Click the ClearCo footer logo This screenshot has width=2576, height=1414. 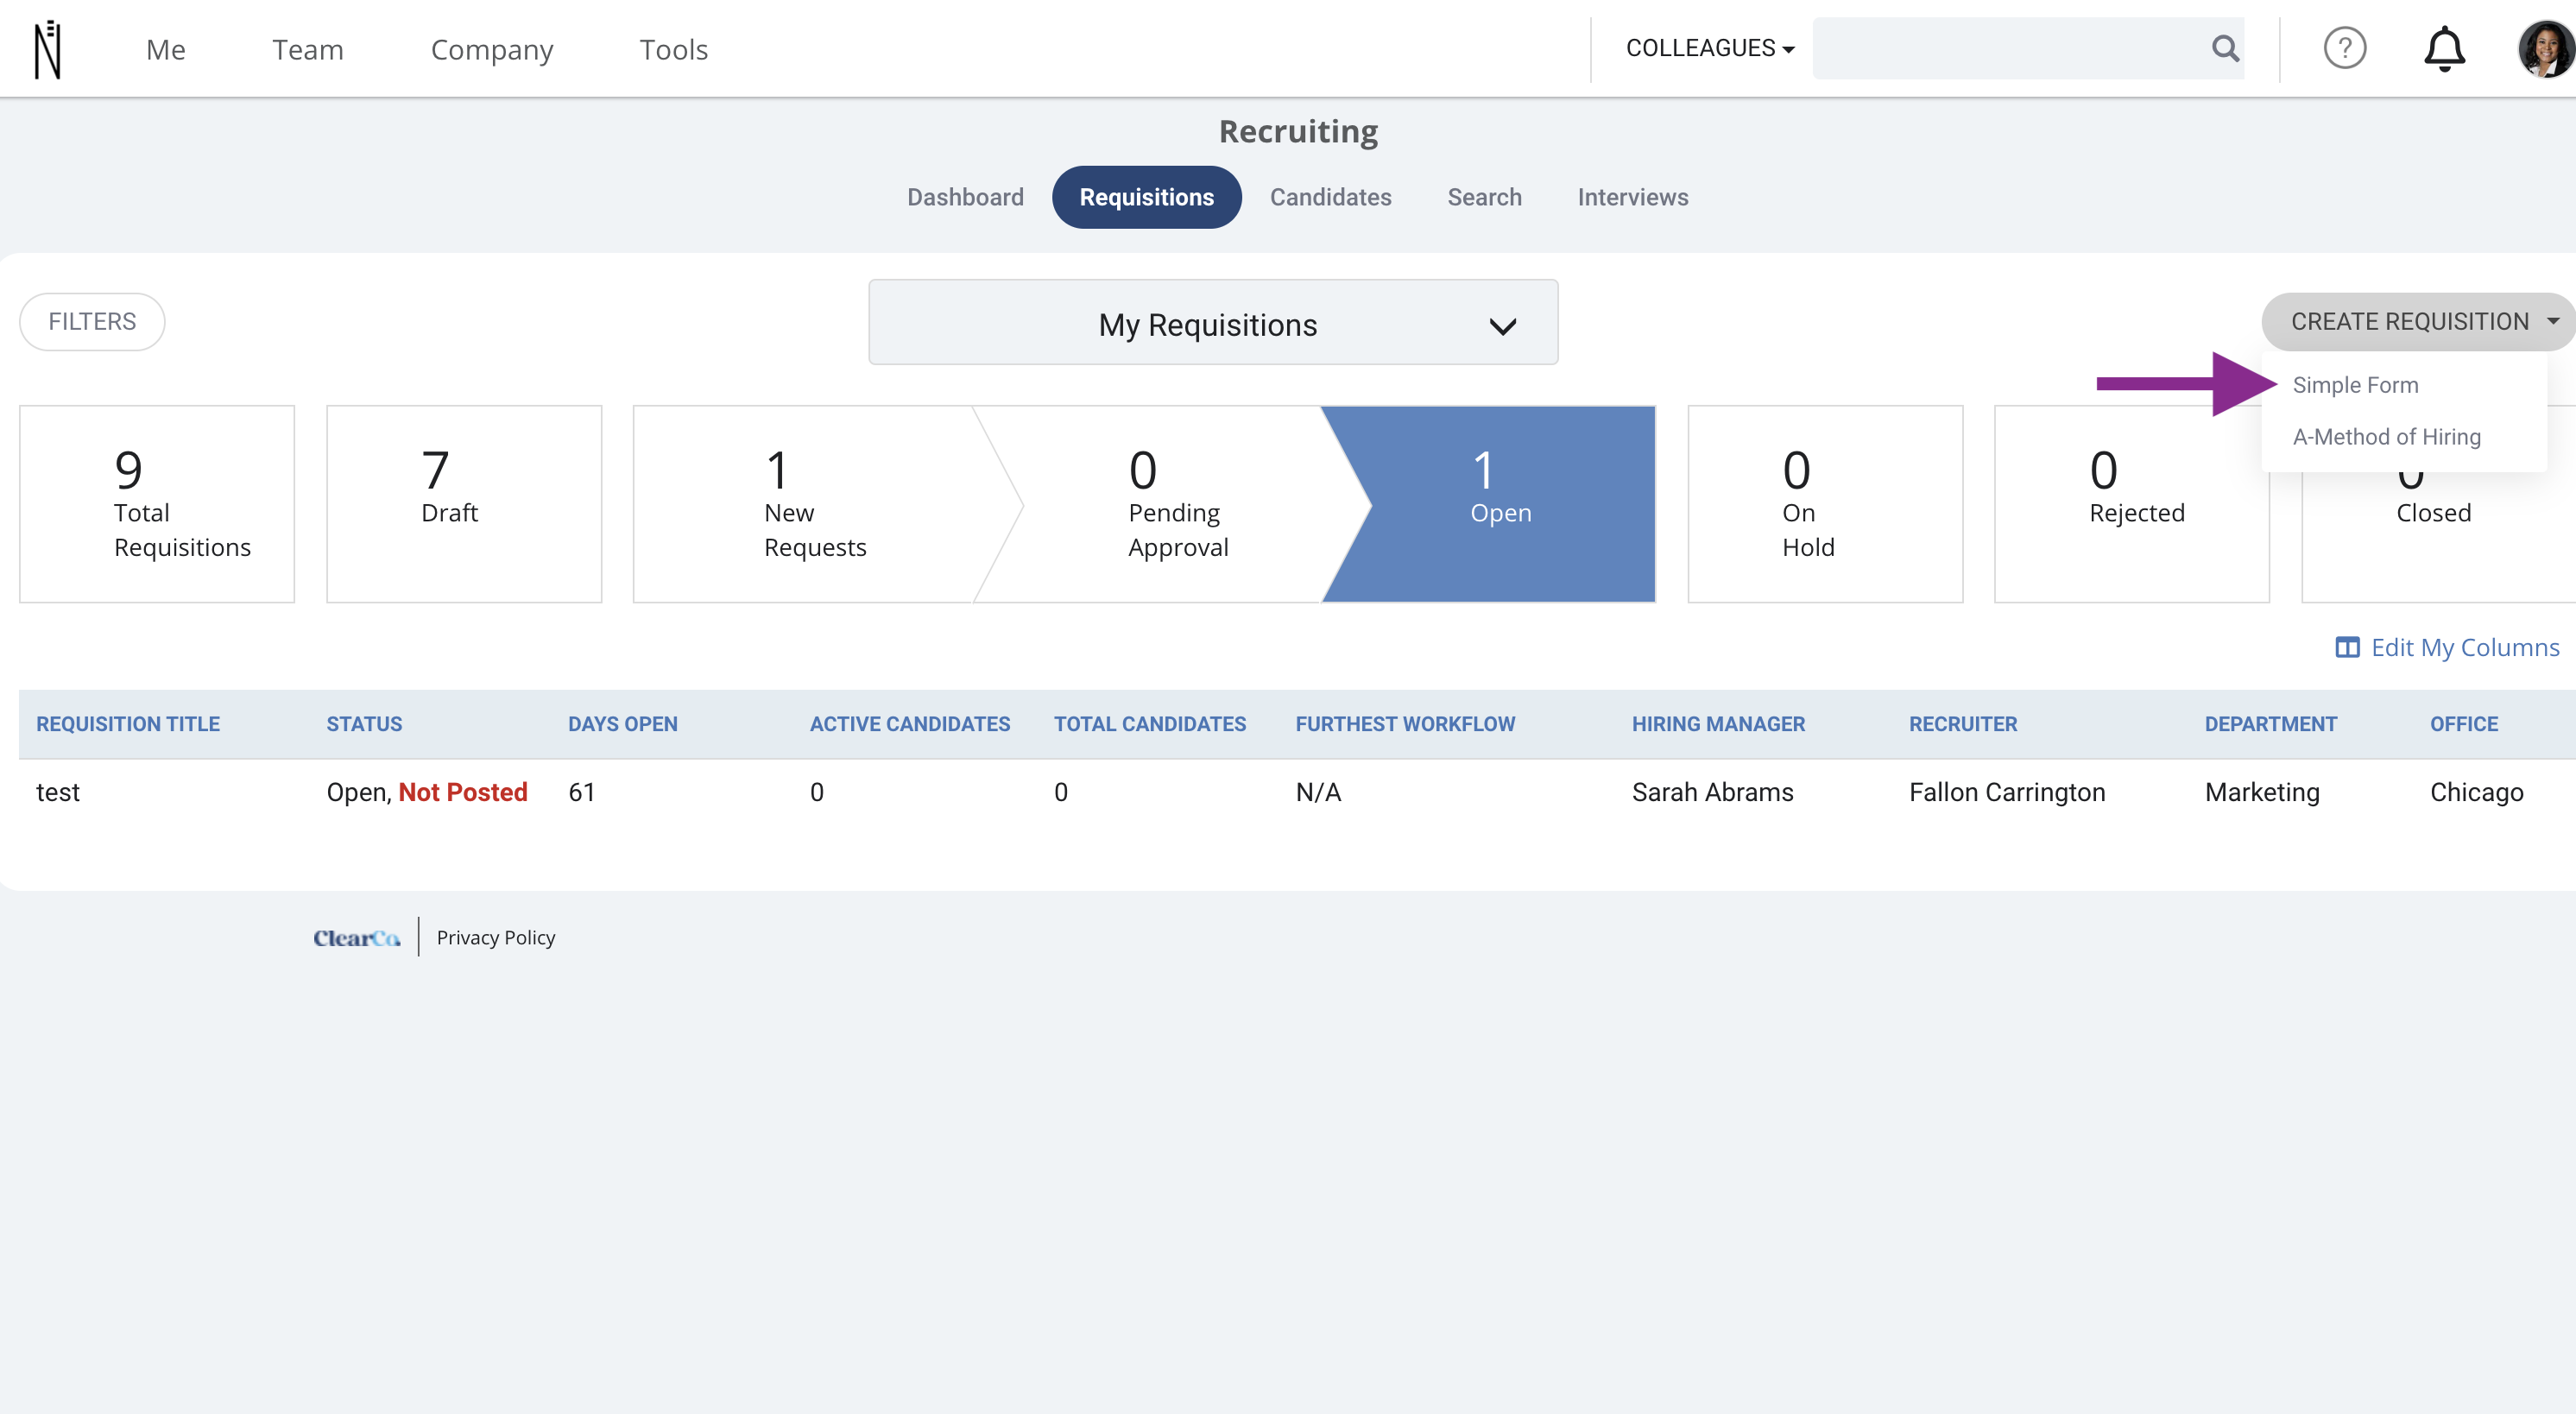click(x=356, y=938)
